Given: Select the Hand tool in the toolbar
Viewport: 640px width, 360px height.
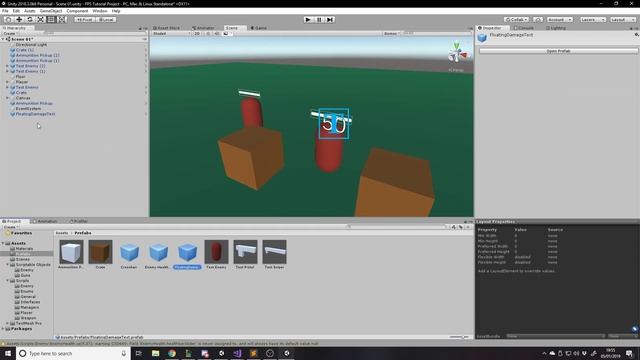Looking at the screenshot, I should pos(8,20).
